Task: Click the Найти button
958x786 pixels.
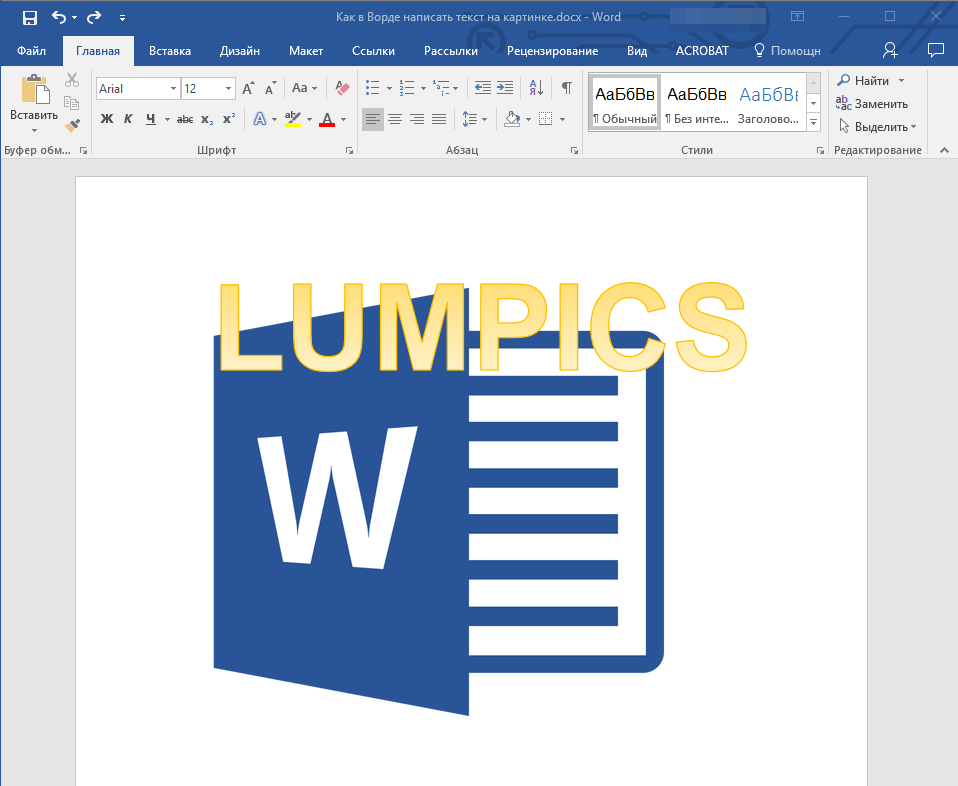Action: click(x=864, y=80)
